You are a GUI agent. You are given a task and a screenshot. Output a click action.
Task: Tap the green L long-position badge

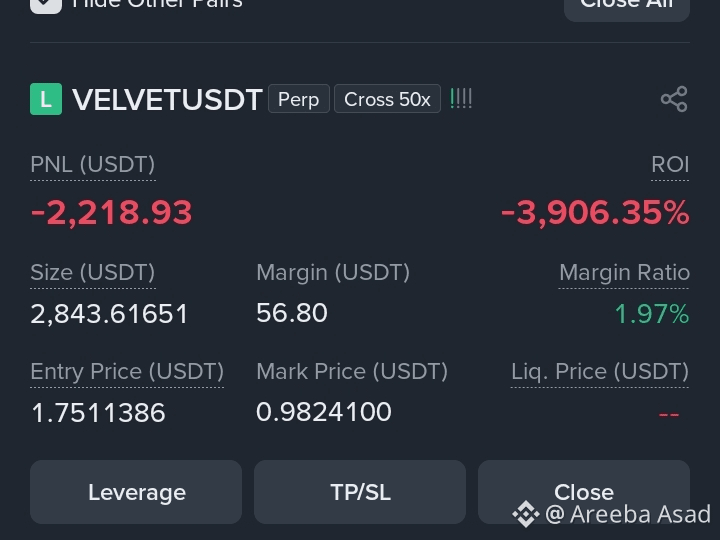pyautogui.click(x=46, y=99)
